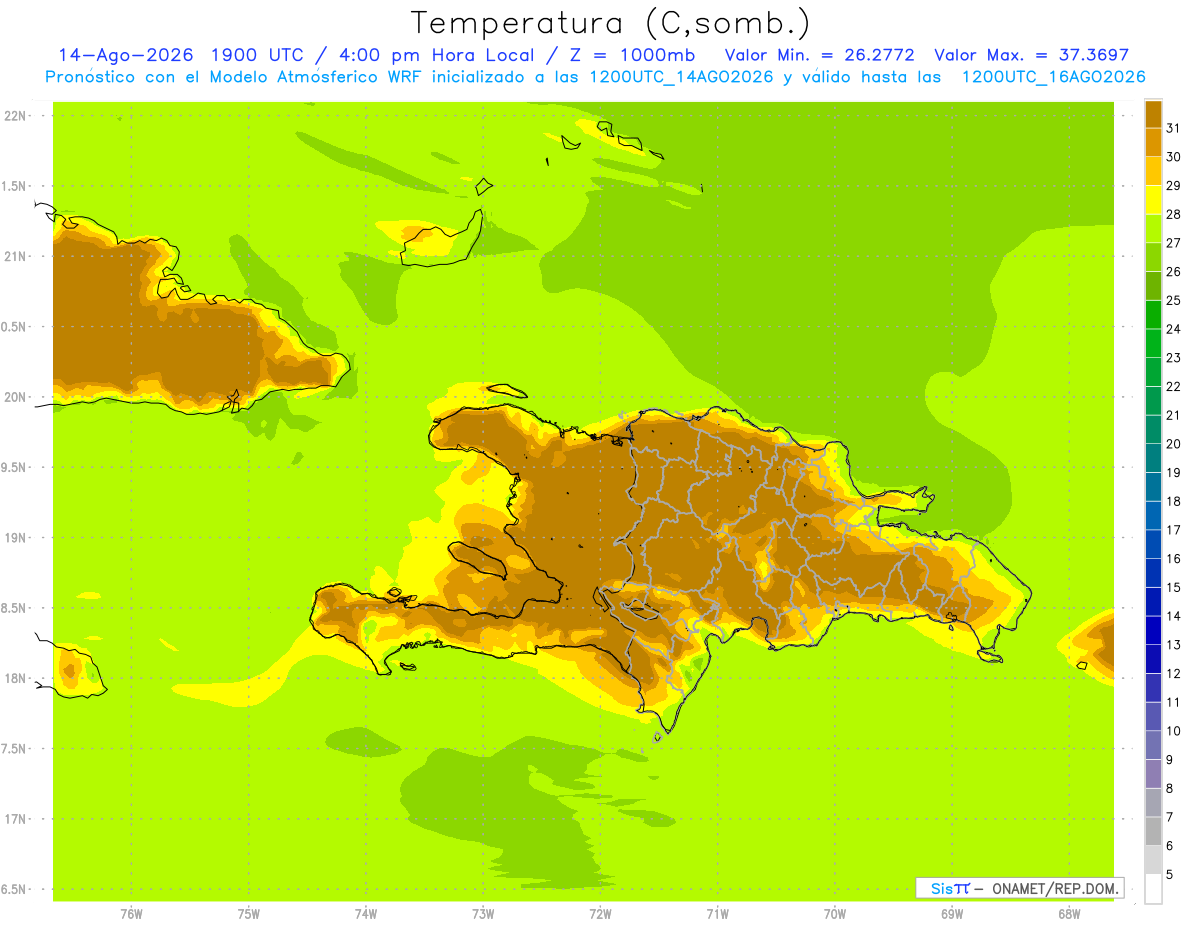This screenshot has width=1200, height=927.
Task: Click legend value 24
Action: pyautogui.click(x=1173, y=329)
